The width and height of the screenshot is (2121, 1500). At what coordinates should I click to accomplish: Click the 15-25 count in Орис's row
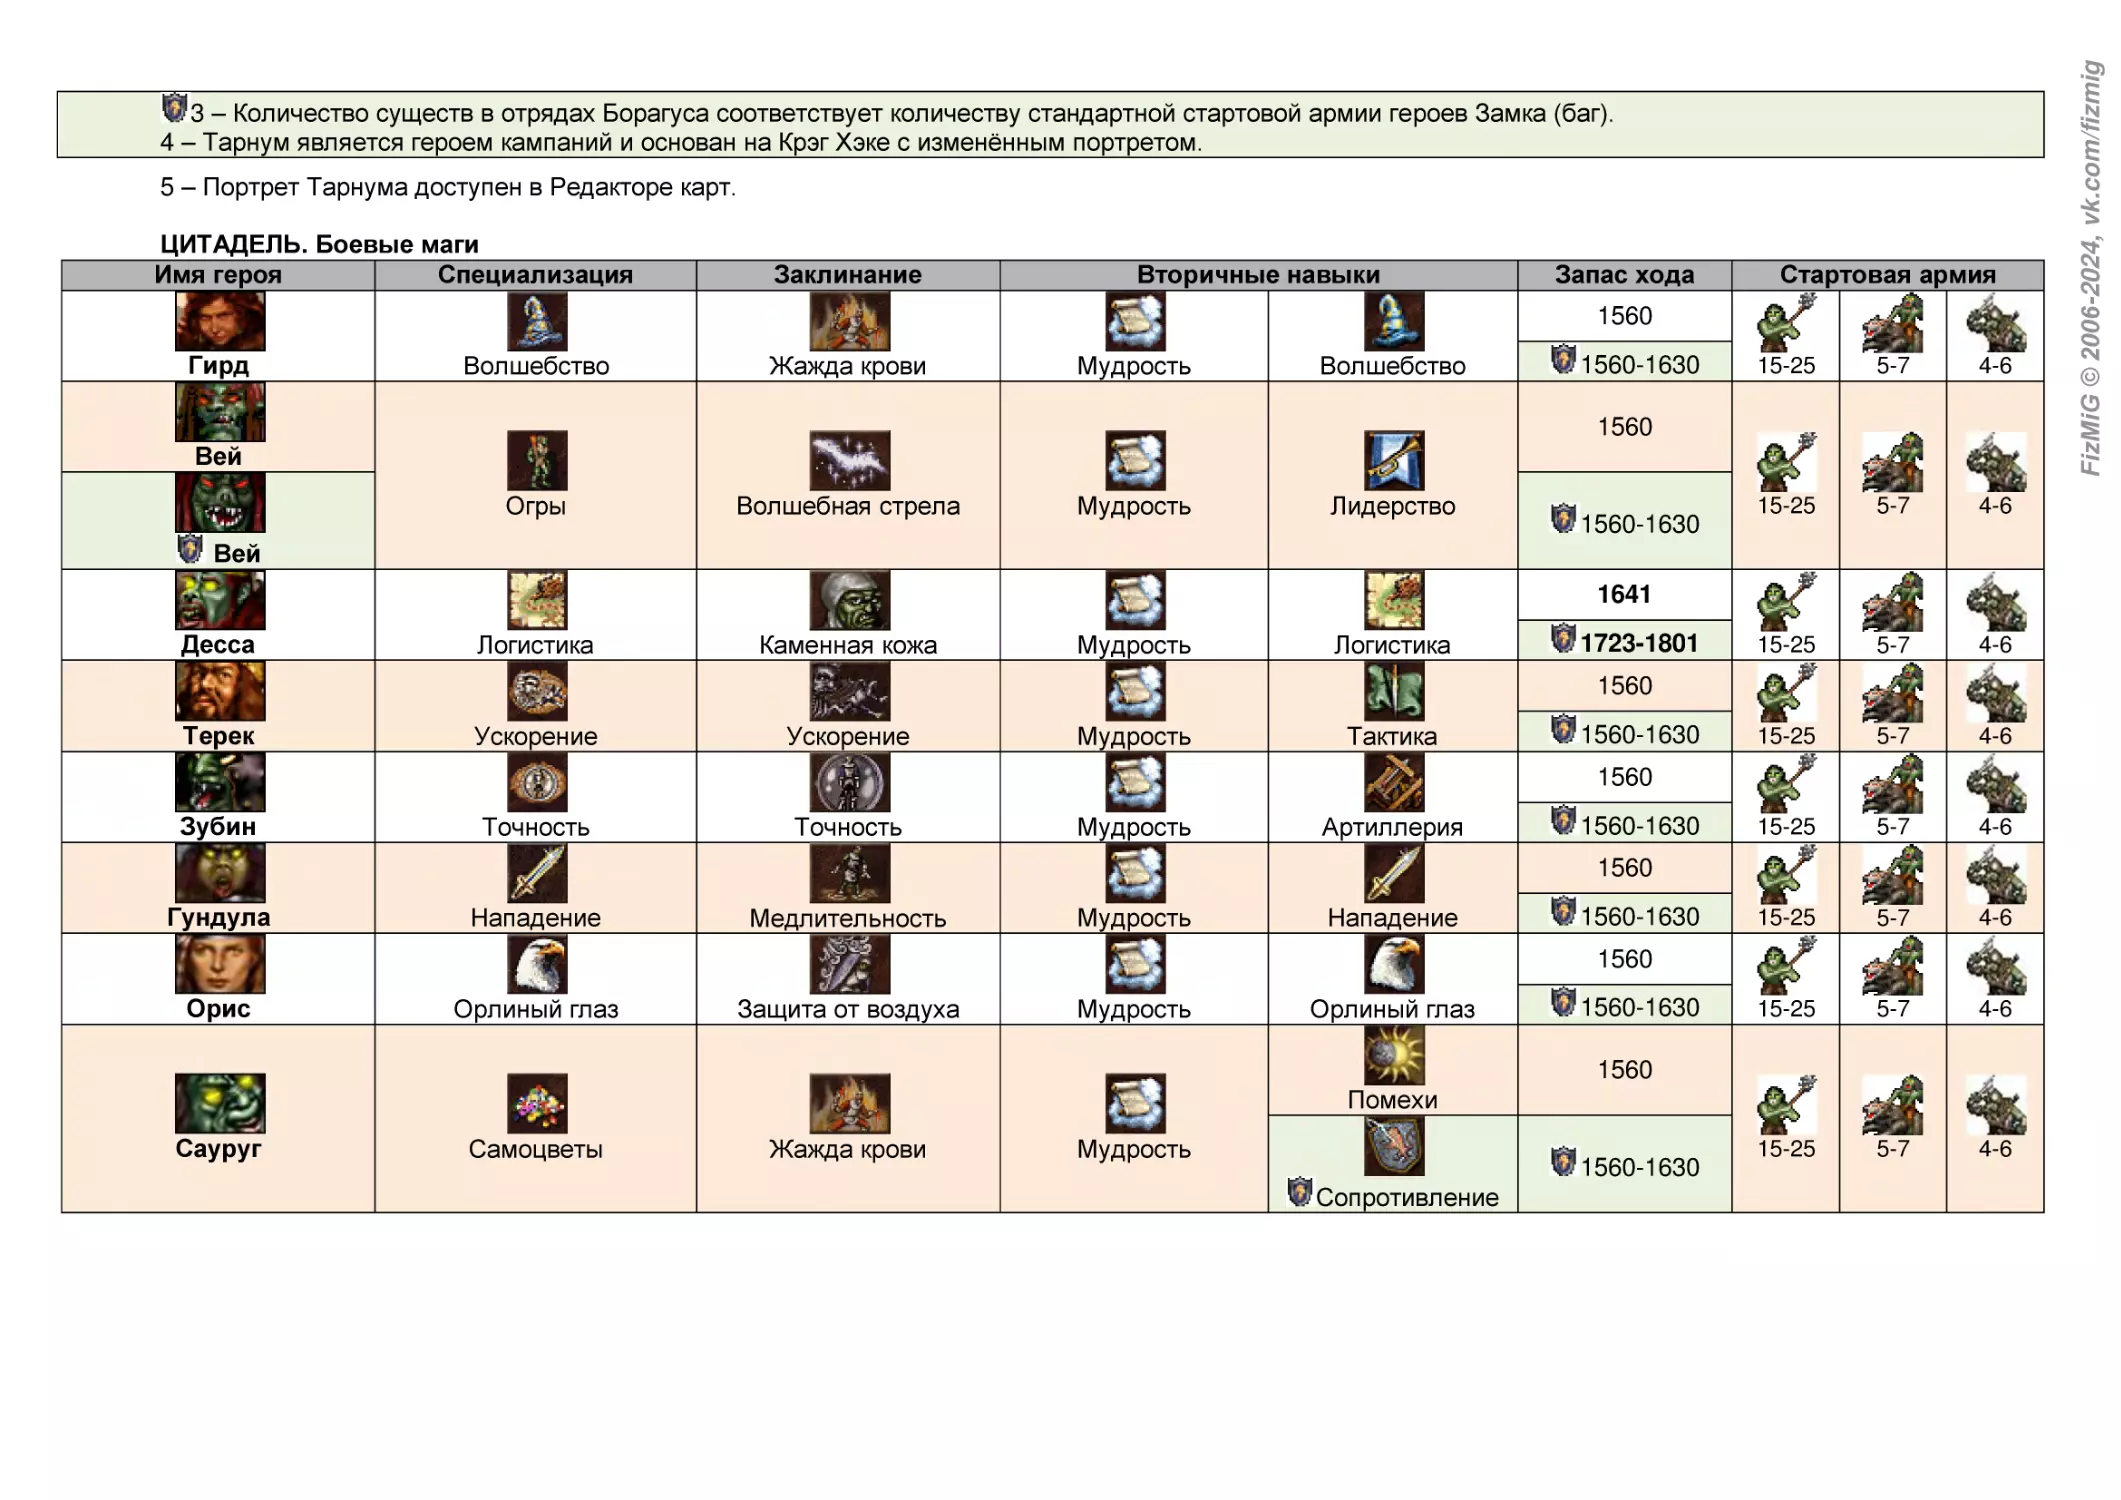tap(1787, 1009)
